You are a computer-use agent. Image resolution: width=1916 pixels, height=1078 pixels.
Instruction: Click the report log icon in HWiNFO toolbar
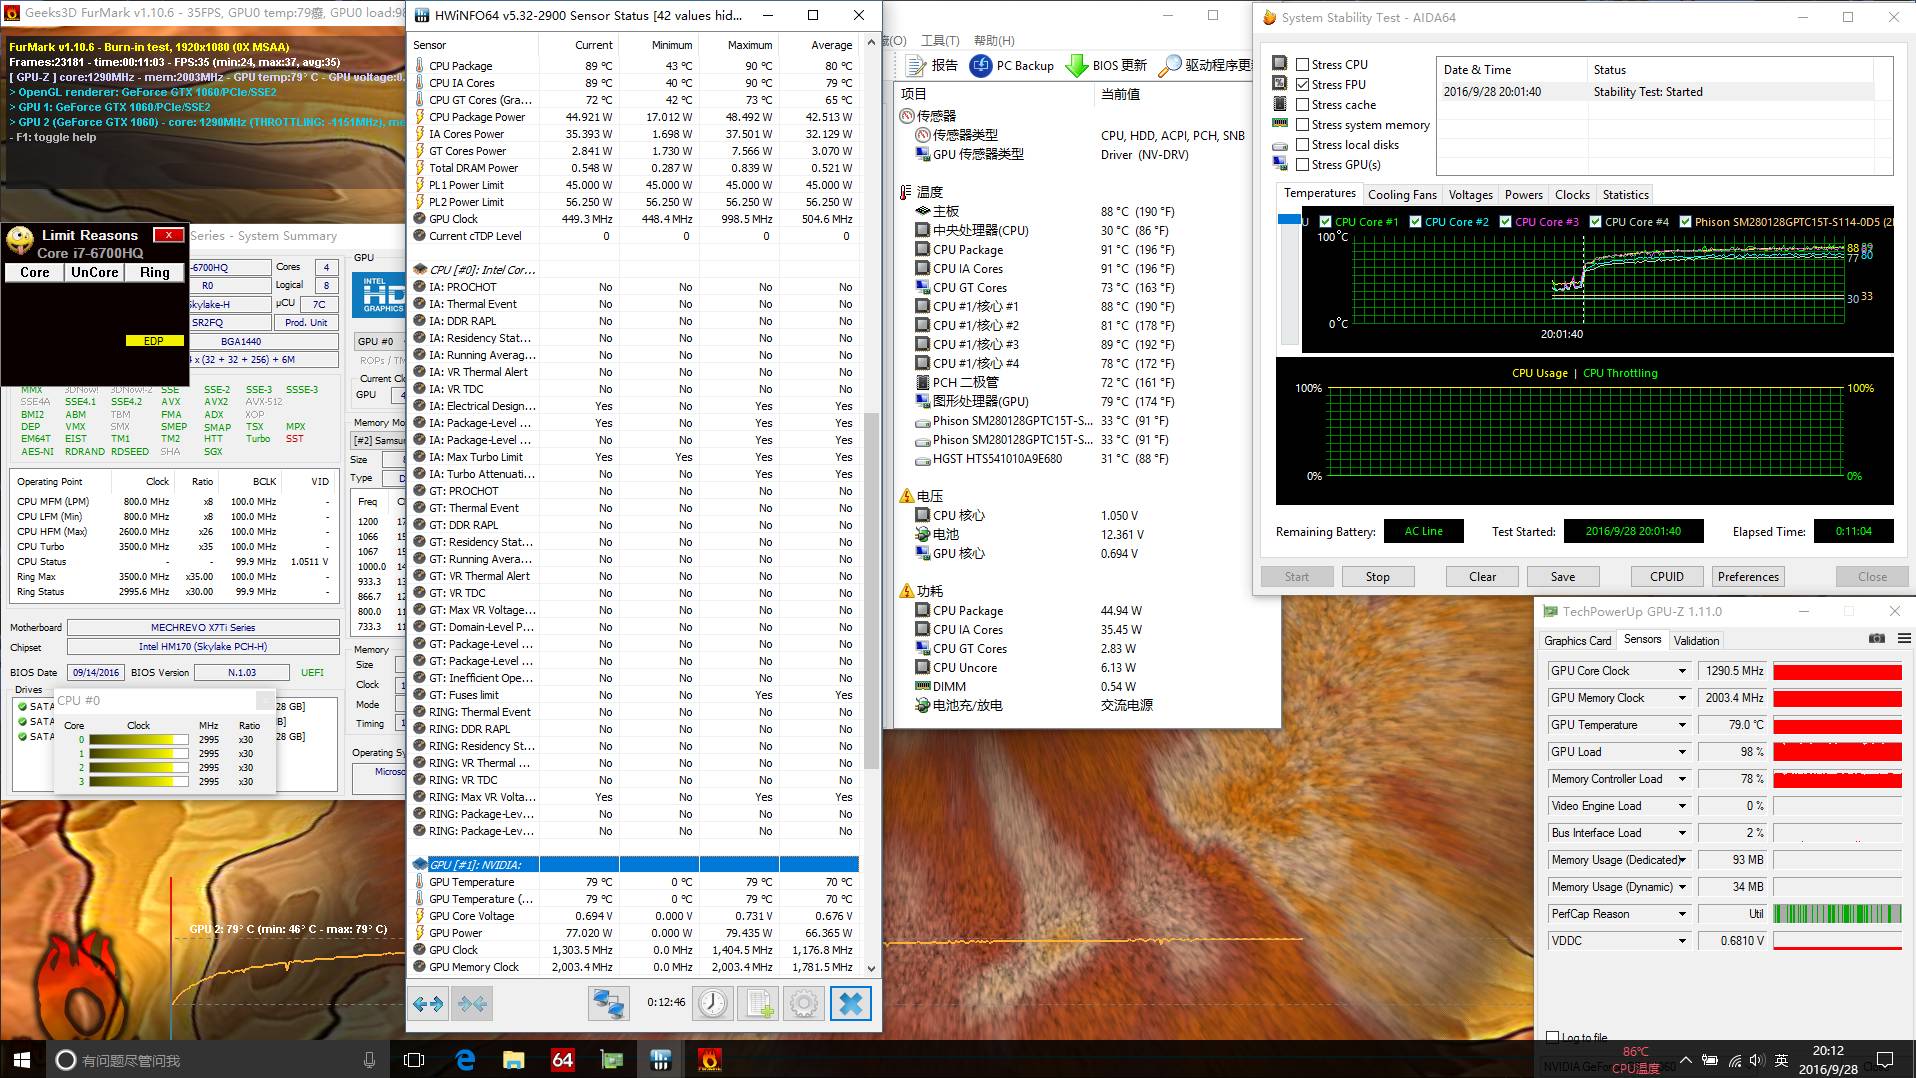(x=759, y=1003)
